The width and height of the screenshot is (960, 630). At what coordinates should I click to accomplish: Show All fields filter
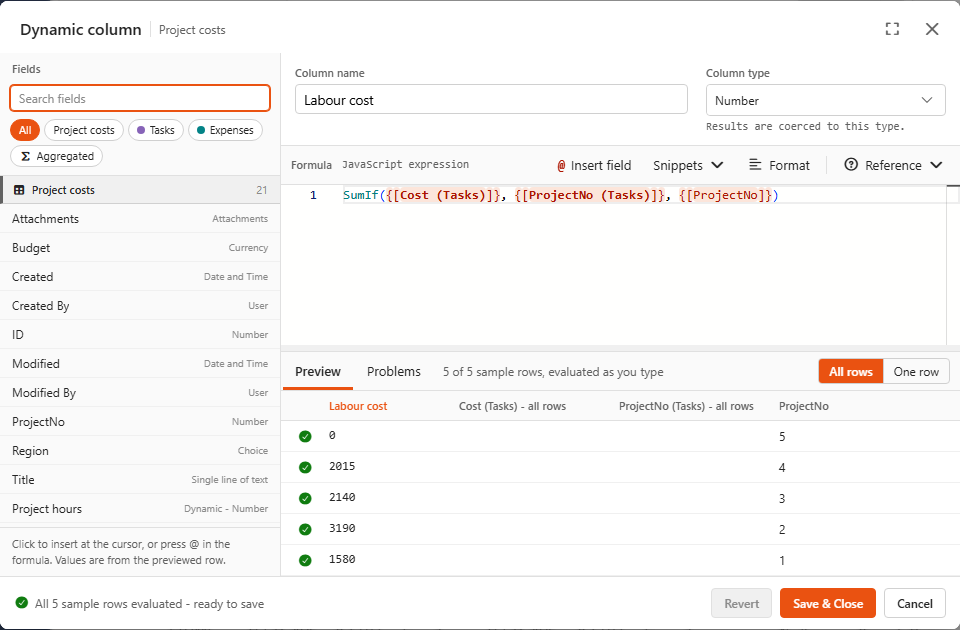(25, 130)
